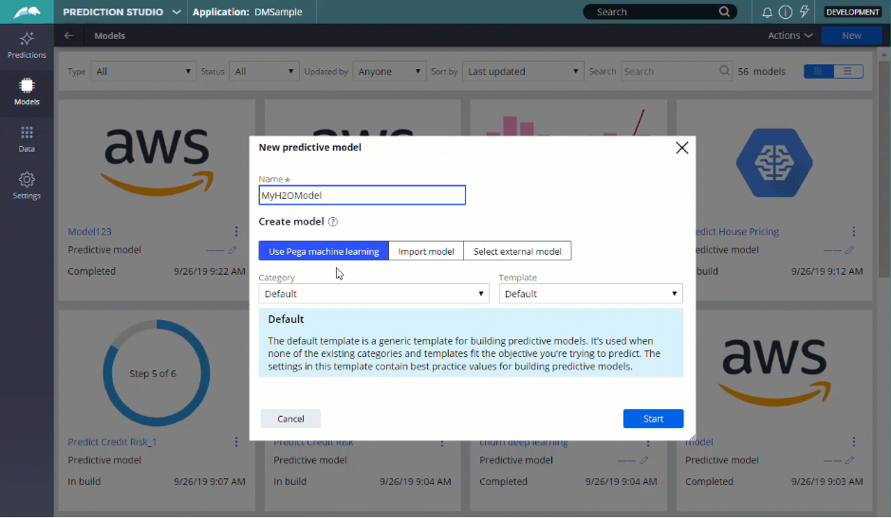
Task: Click the info circle icon in header
Action: click(x=785, y=12)
